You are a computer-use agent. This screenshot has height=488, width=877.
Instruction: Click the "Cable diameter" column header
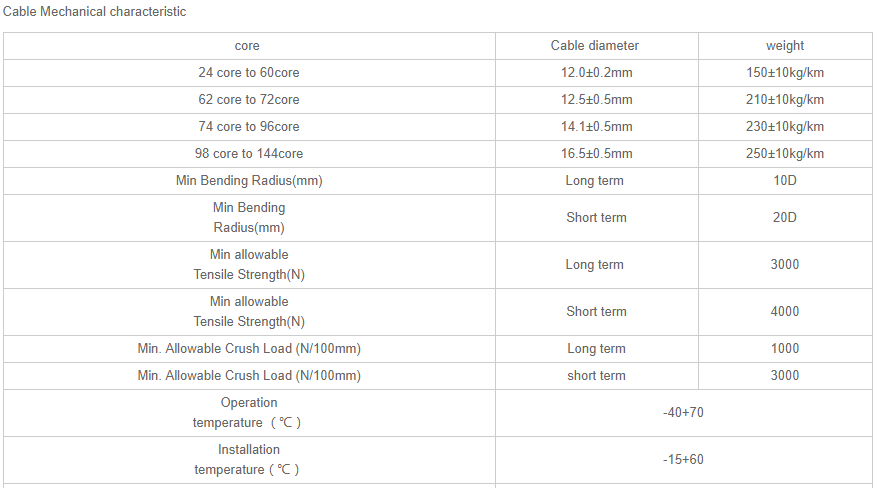tap(595, 46)
